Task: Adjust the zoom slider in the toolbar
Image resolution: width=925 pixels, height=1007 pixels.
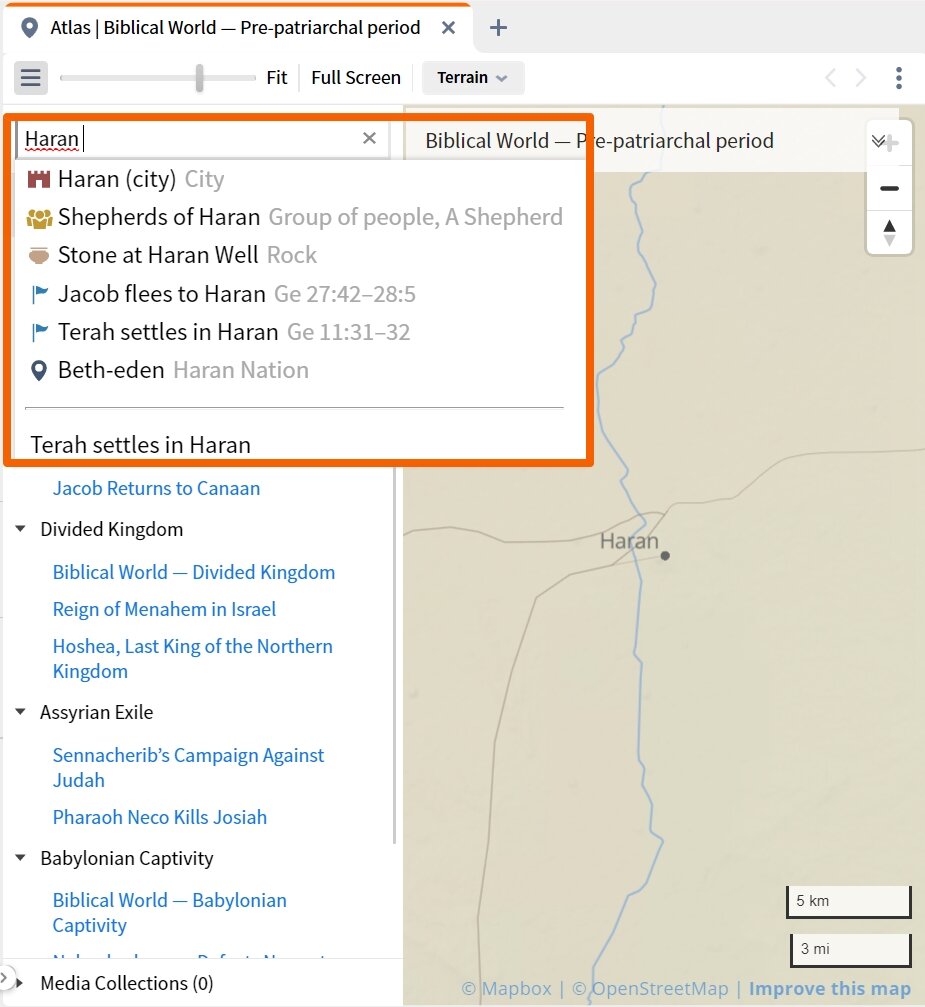Action: pos(199,77)
